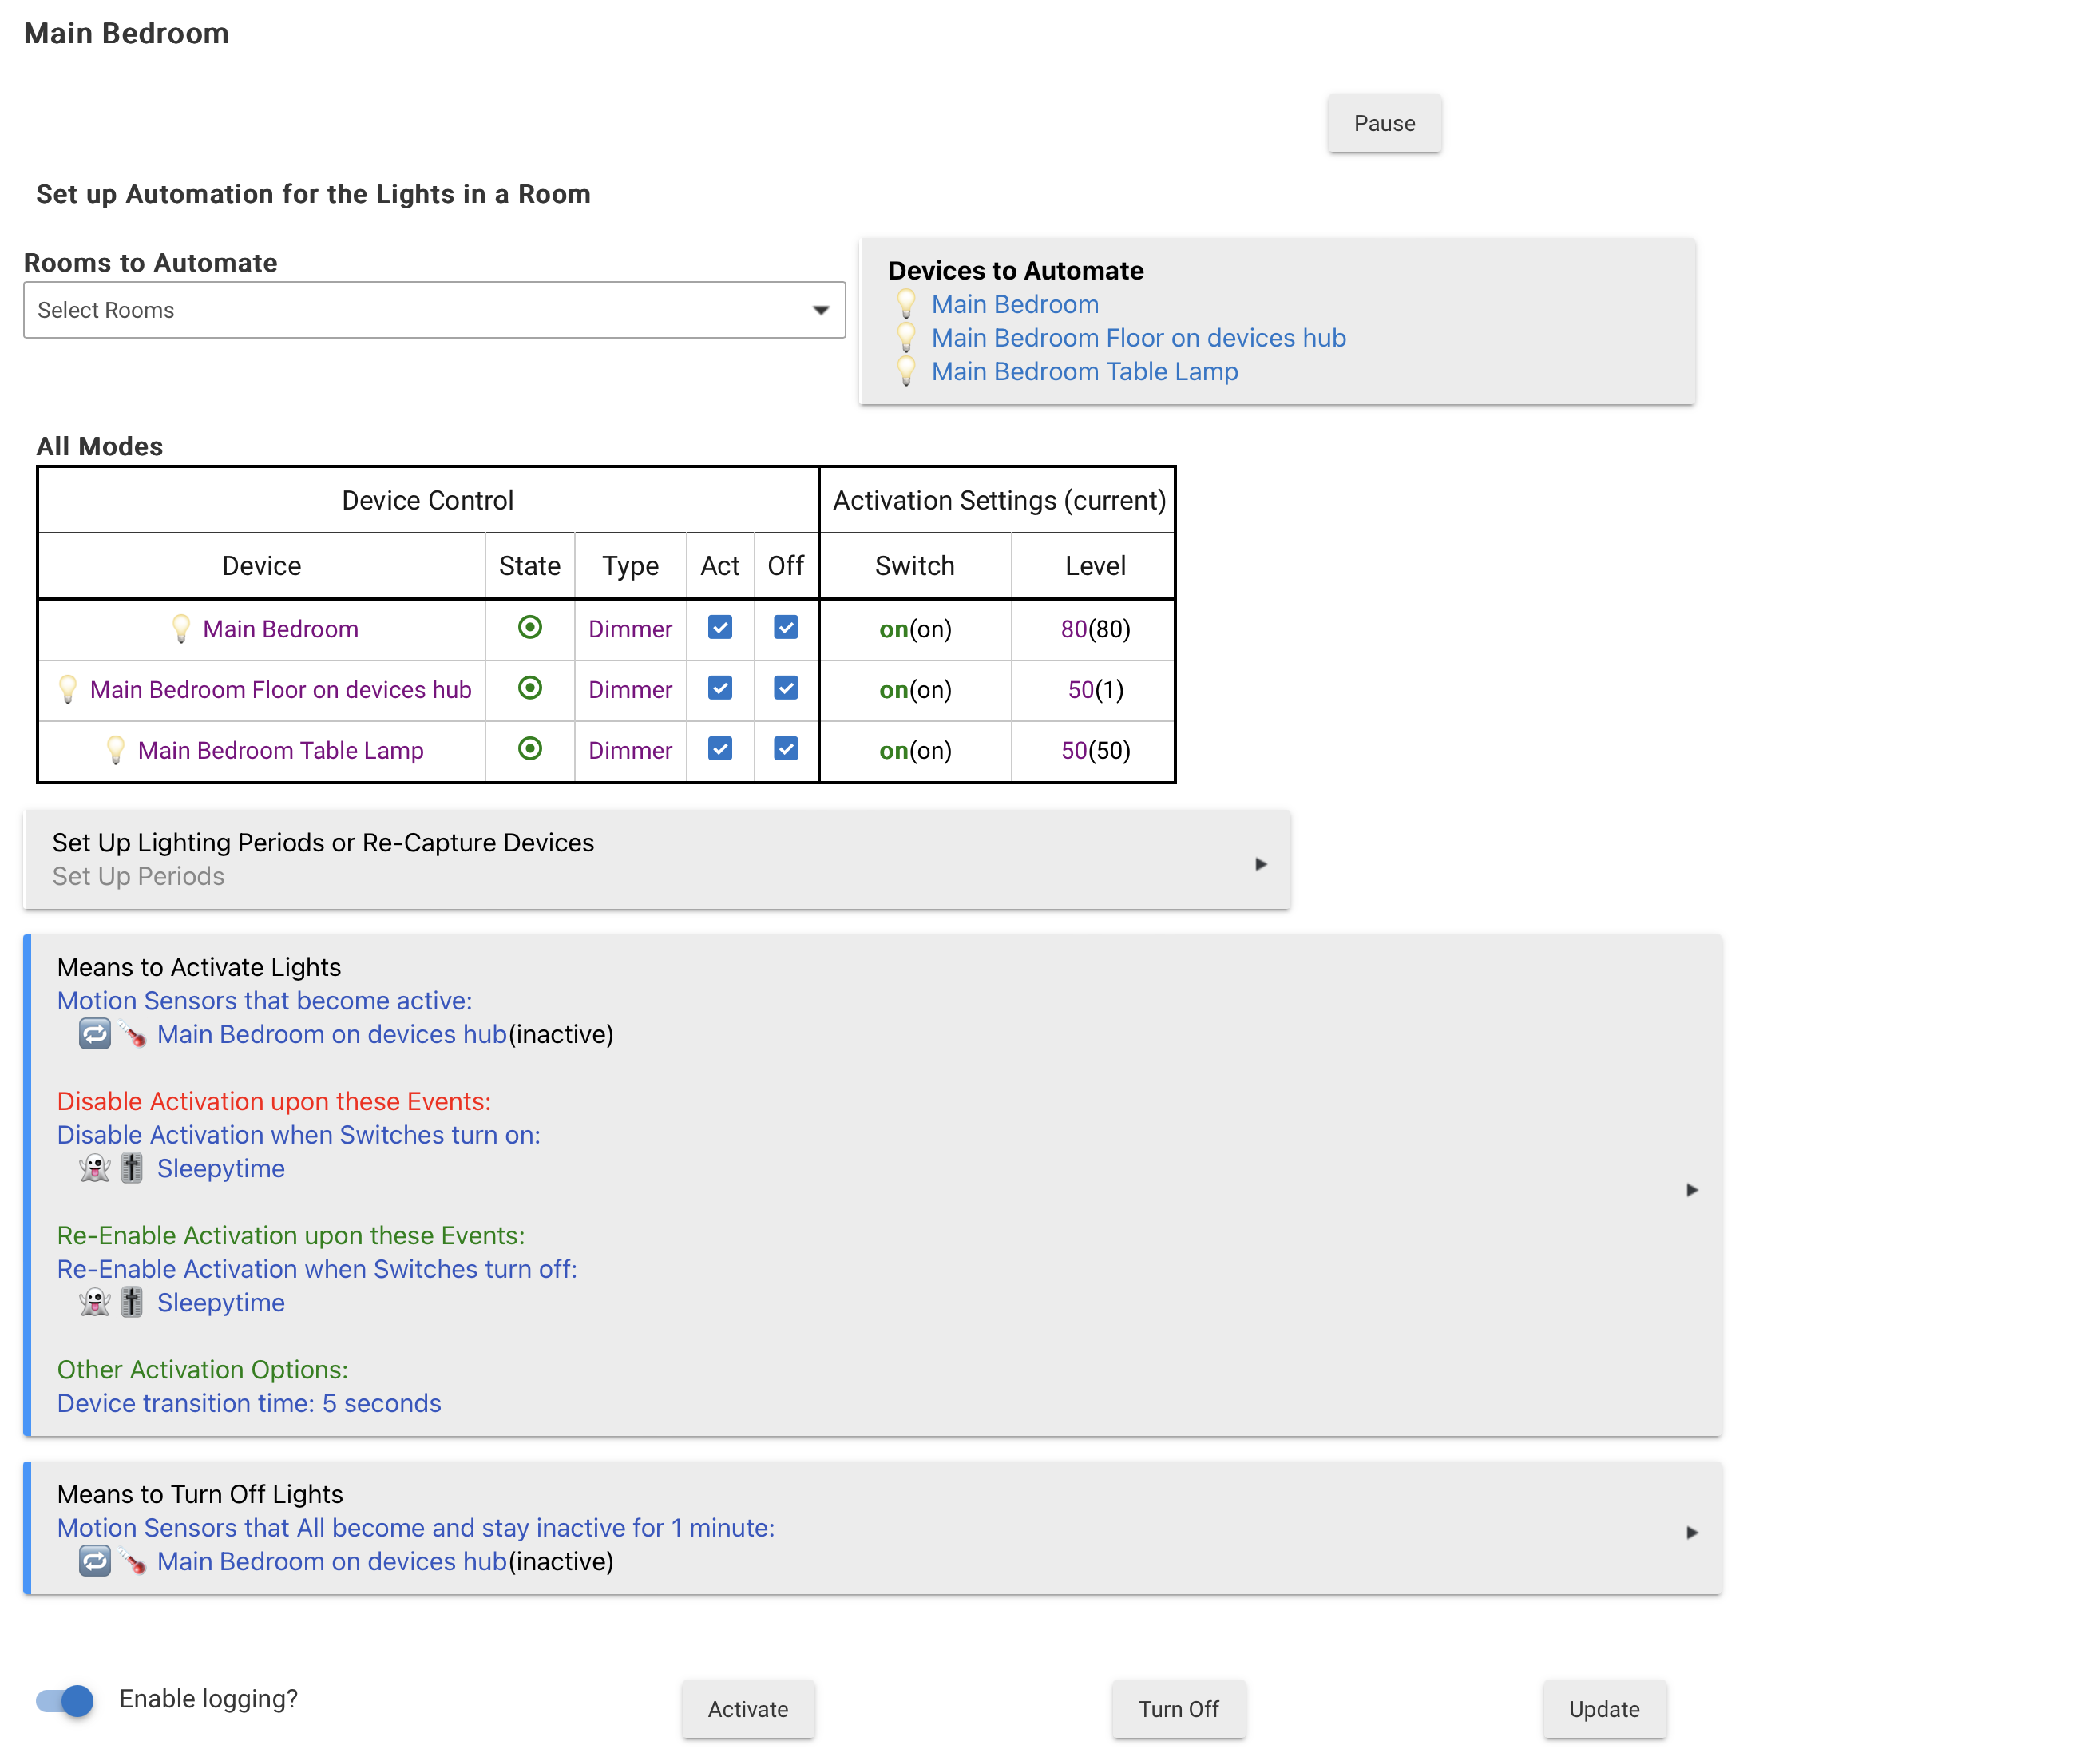
Task: Click bulb icon beside Main Bedroom Floor in Devices to Automate
Action: pyautogui.click(x=906, y=338)
